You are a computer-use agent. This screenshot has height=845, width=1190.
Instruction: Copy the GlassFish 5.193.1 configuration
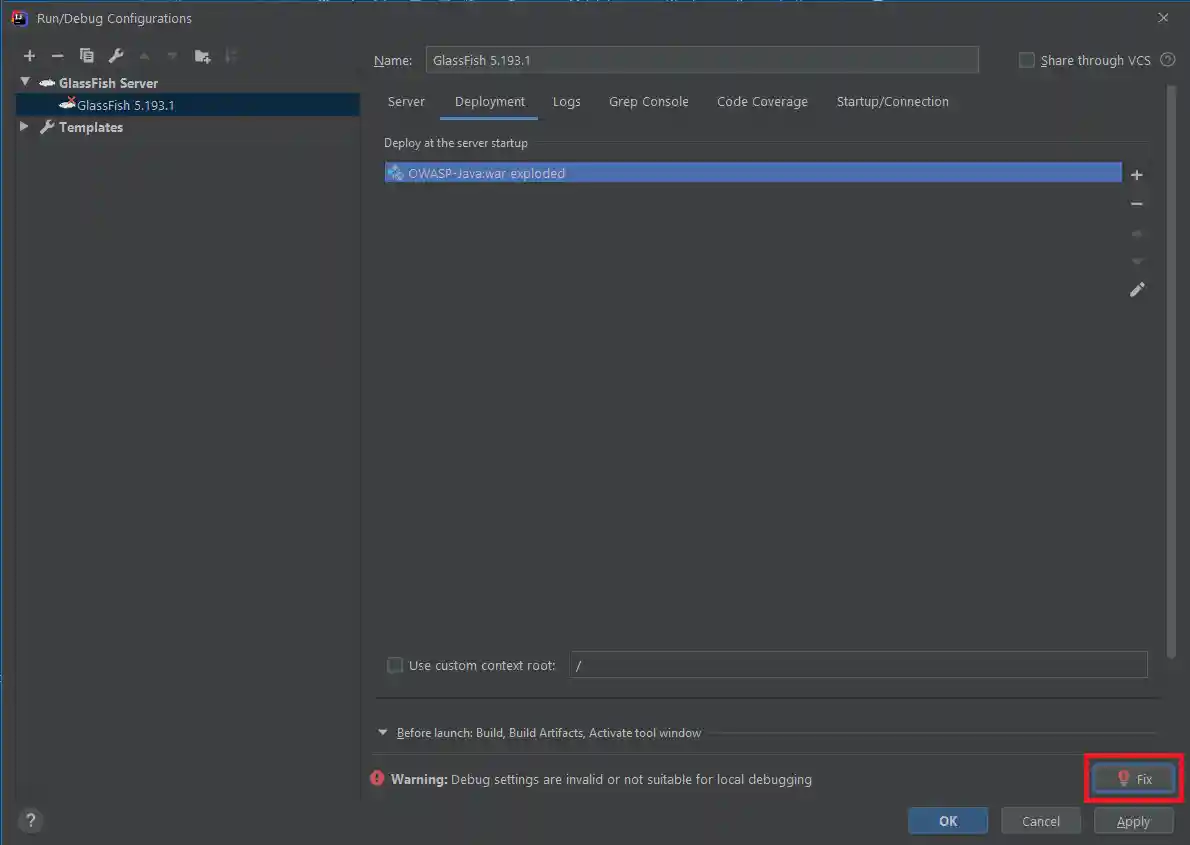pos(86,55)
